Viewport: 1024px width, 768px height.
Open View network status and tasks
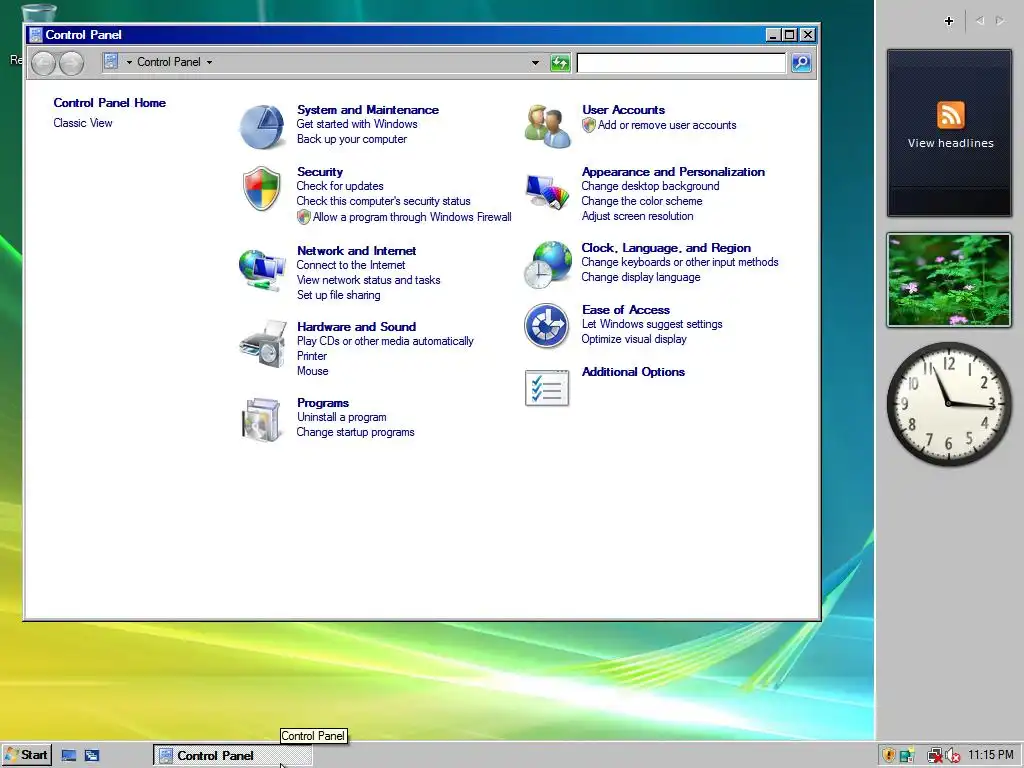[x=368, y=280]
